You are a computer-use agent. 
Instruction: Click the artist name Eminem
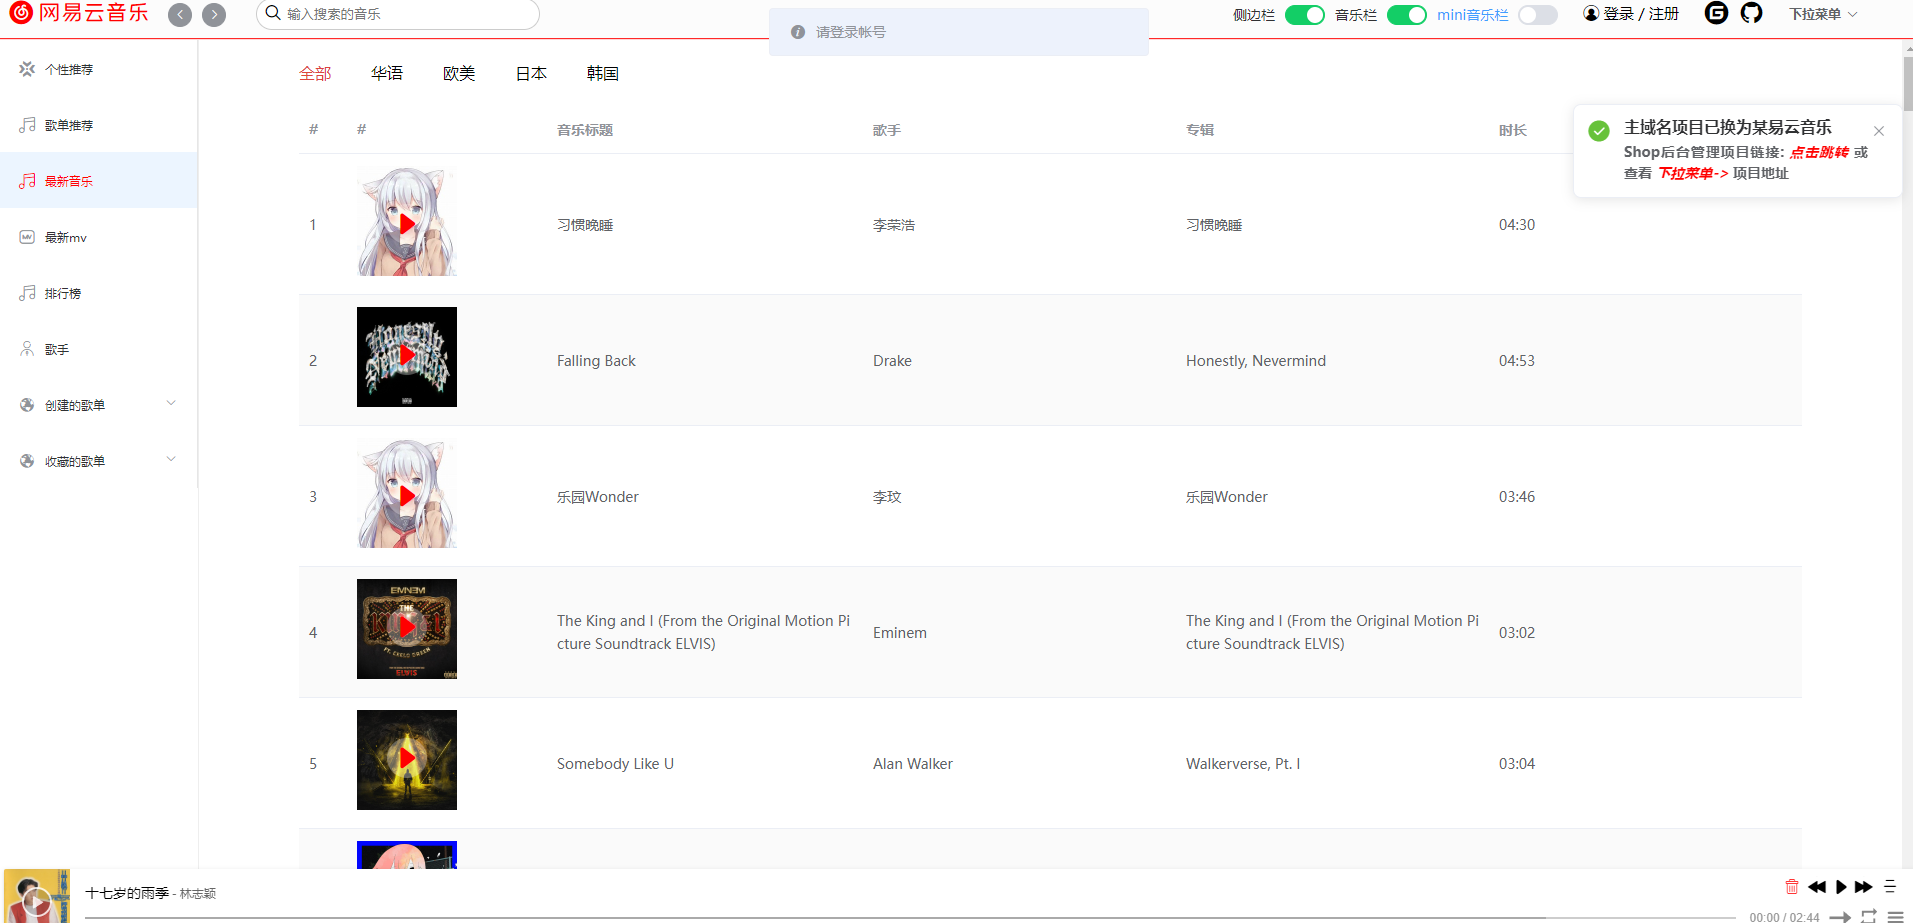tap(900, 633)
